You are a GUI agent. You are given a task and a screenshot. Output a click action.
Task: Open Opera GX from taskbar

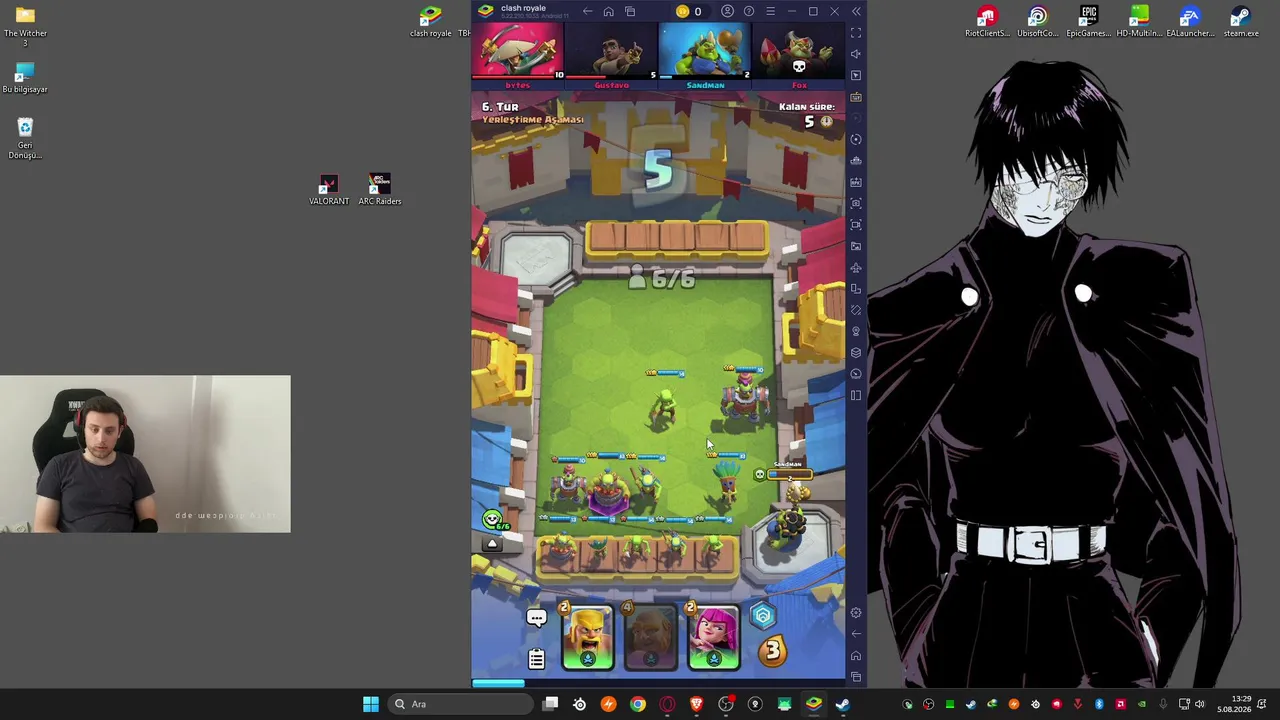[x=667, y=704]
